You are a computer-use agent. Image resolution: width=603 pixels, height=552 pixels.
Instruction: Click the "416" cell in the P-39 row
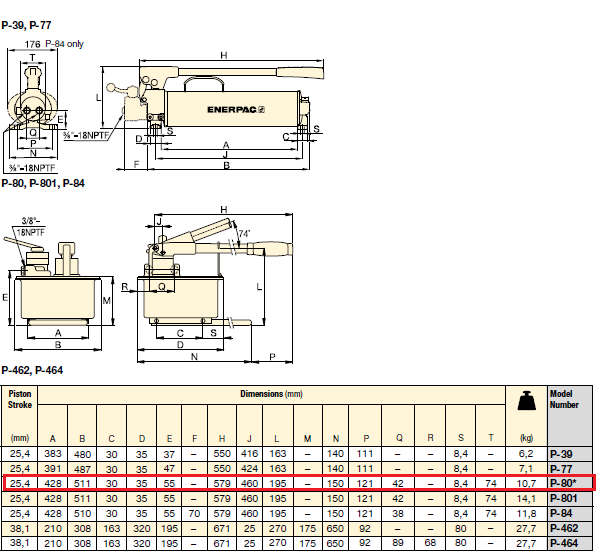(x=249, y=454)
